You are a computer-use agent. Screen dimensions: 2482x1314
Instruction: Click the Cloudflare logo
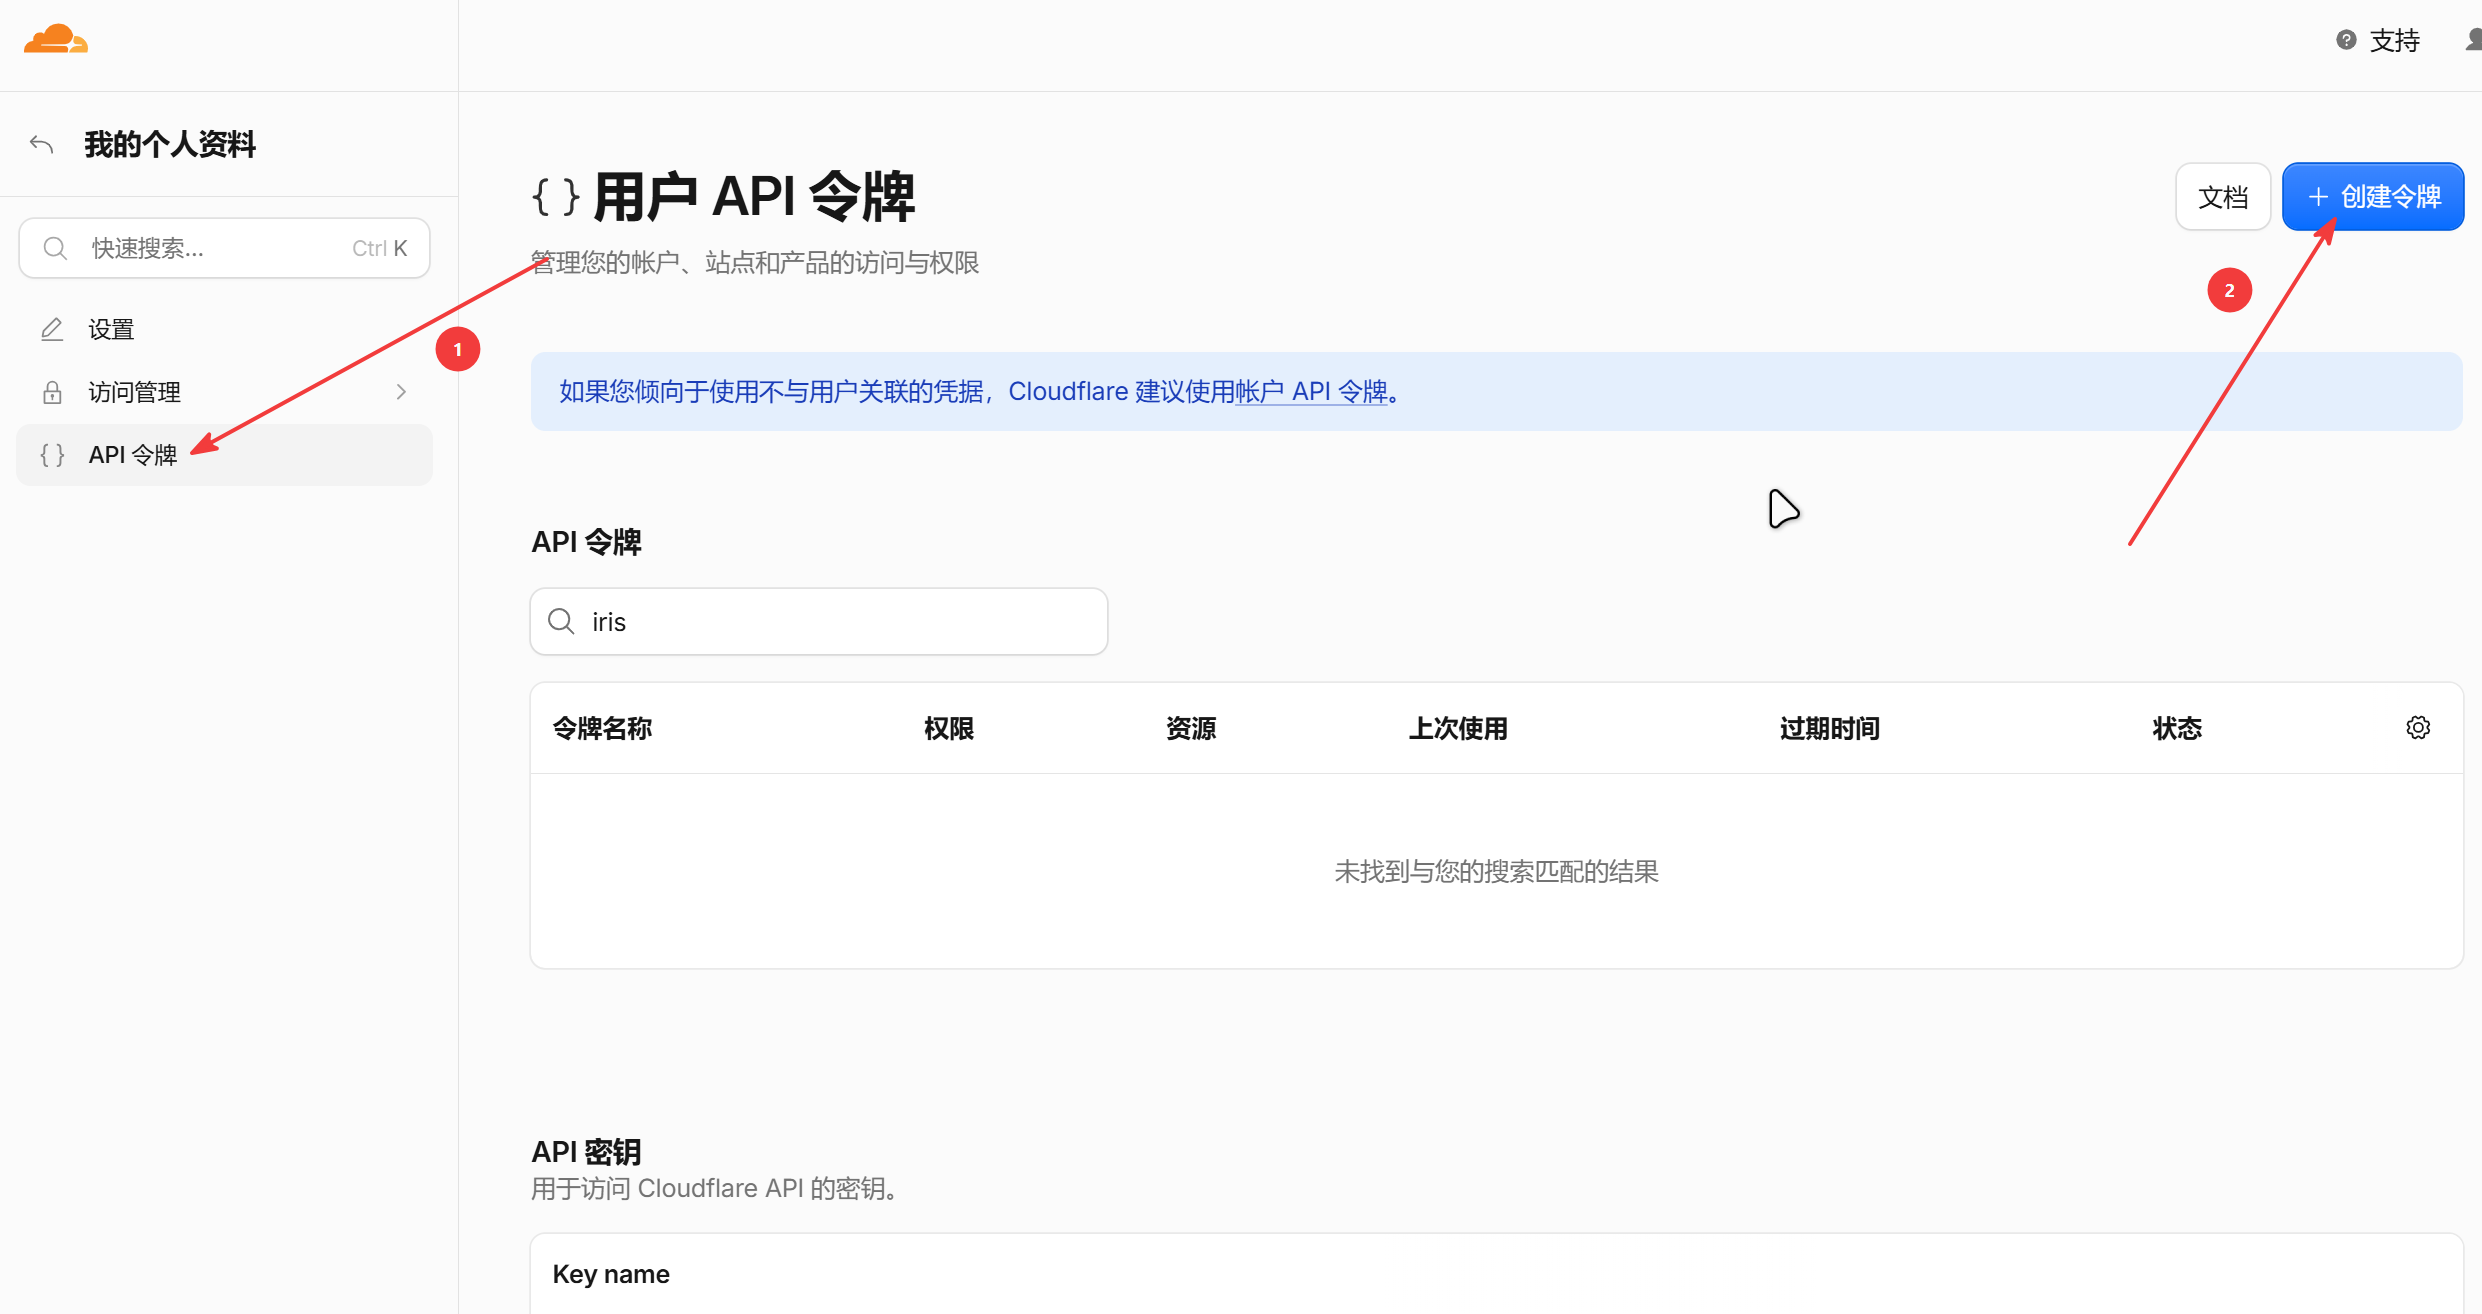(x=56, y=40)
